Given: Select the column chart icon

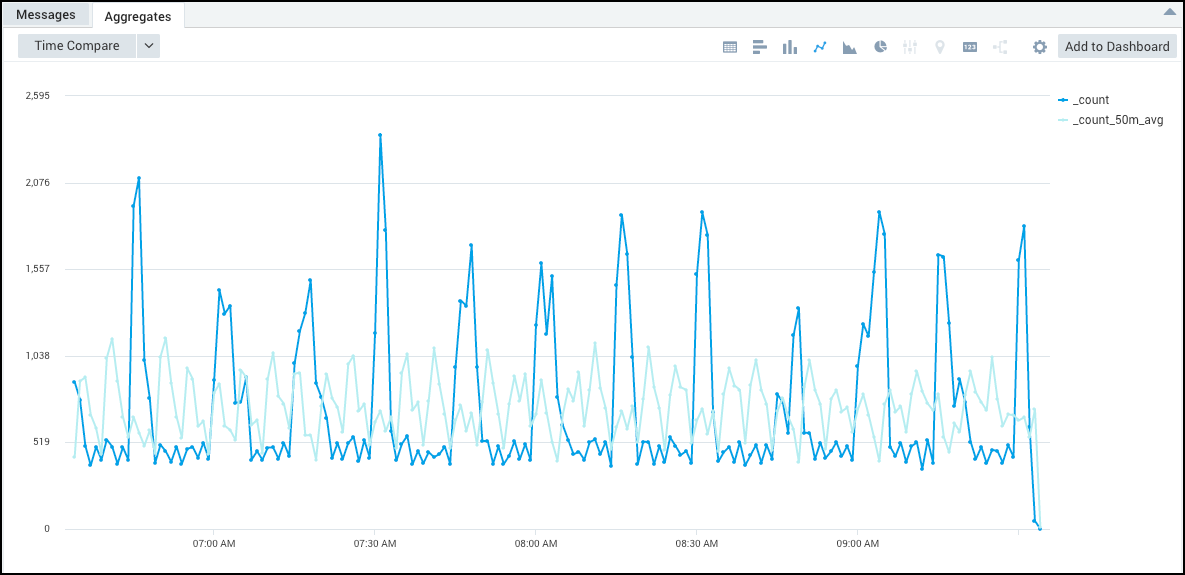Looking at the screenshot, I should pyautogui.click(x=789, y=47).
